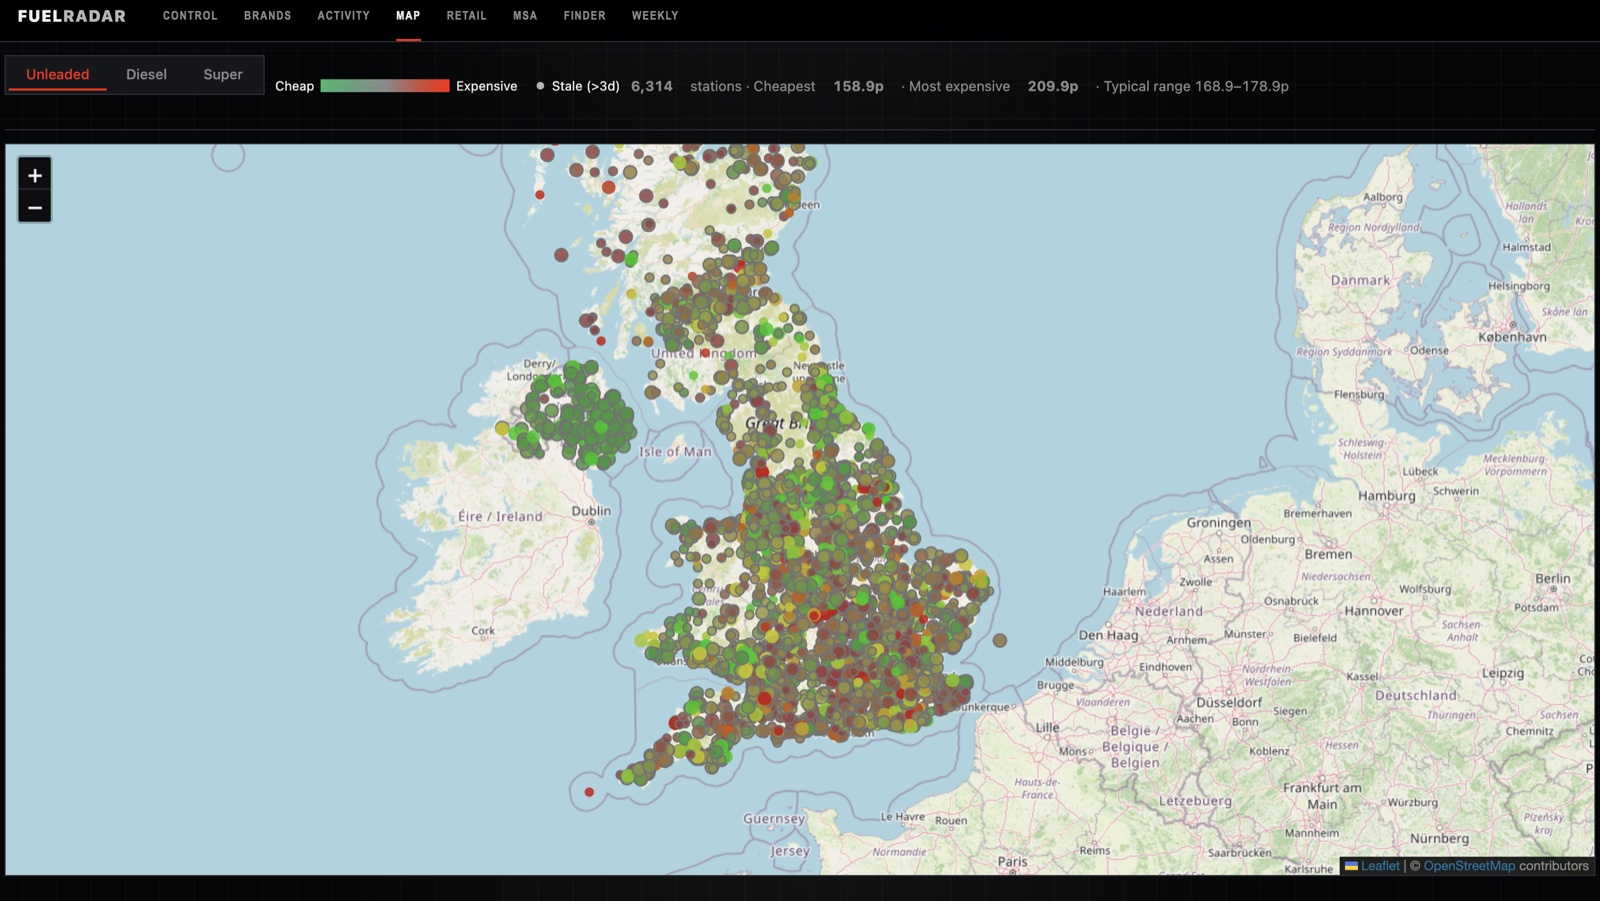1600x901 pixels.
Task: Click the FUELRADAR logo
Action: [x=72, y=16]
